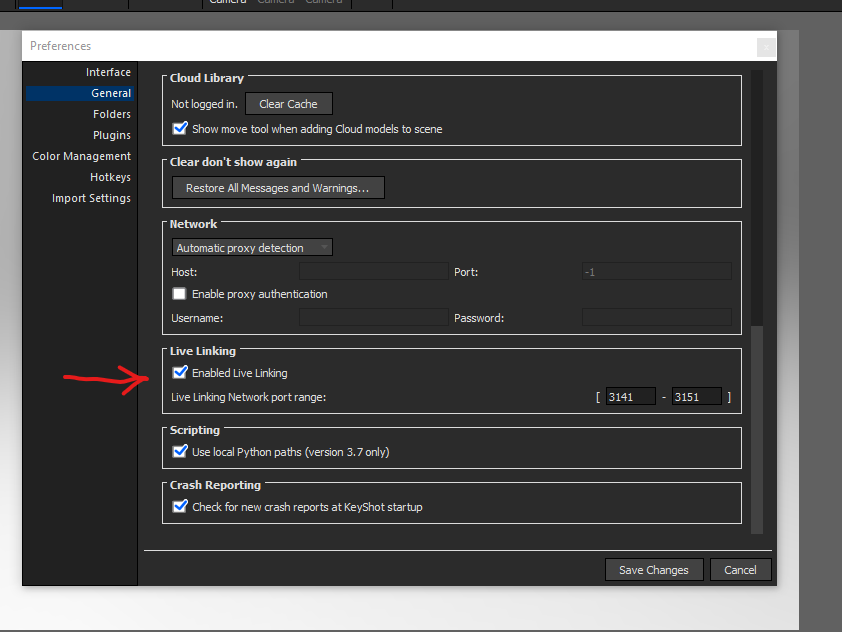
Task: Switch to Plugins preferences
Action: click(111, 135)
